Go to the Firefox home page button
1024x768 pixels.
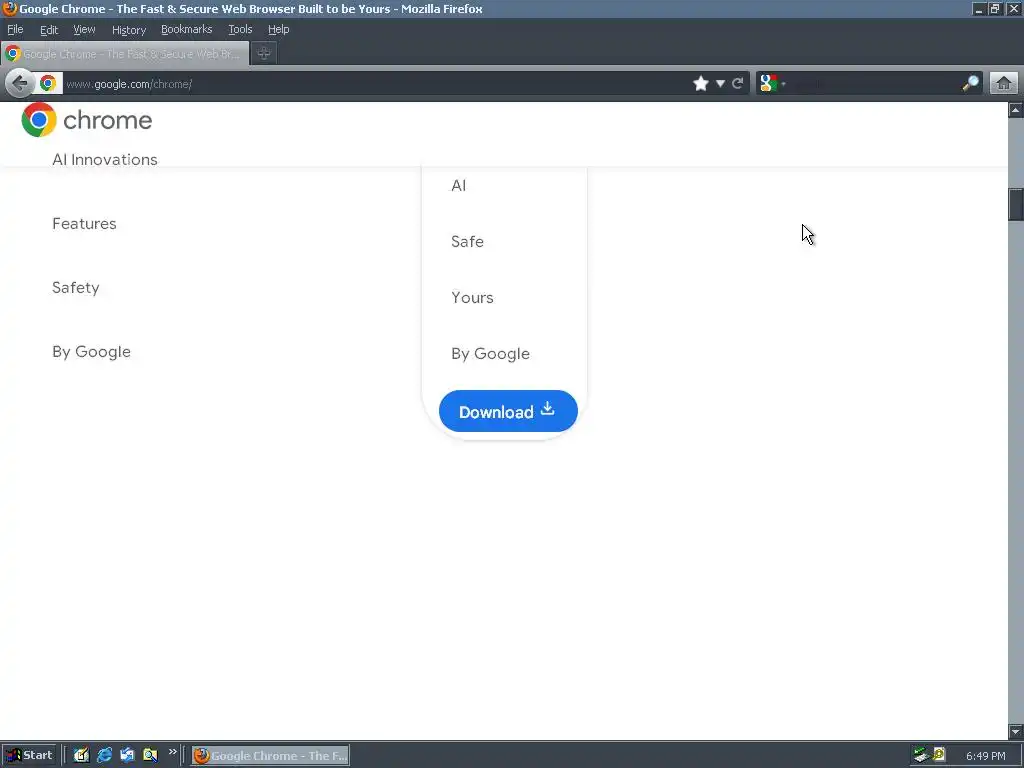pos(1004,84)
